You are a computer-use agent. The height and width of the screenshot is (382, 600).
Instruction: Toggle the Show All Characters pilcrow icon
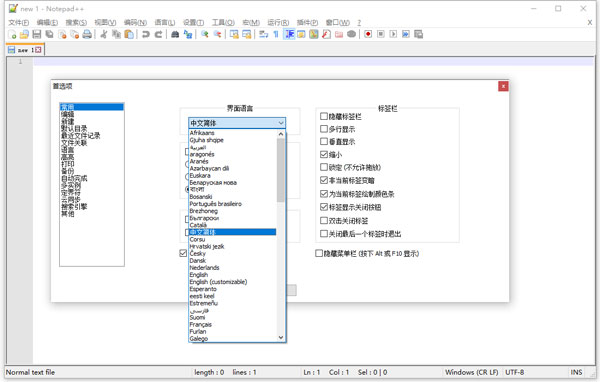tap(276, 34)
